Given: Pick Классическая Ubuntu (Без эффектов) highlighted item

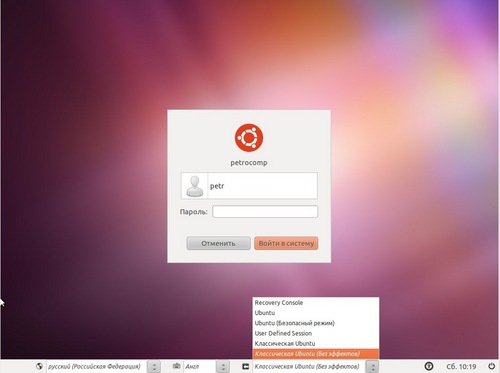Looking at the screenshot, I should click(x=316, y=354).
